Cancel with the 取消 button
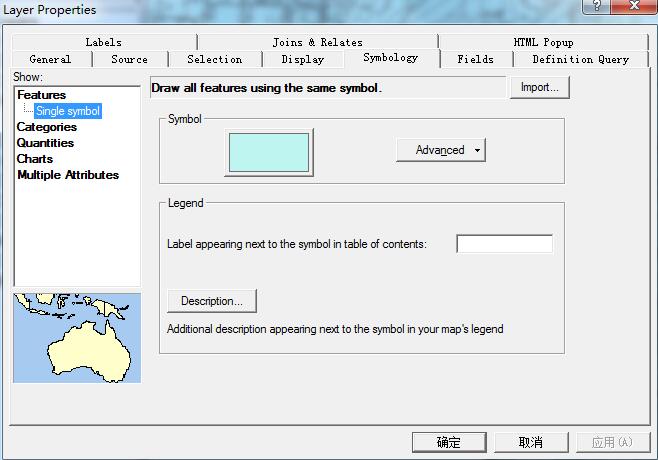The height and width of the screenshot is (460, 658). [531, 442]
